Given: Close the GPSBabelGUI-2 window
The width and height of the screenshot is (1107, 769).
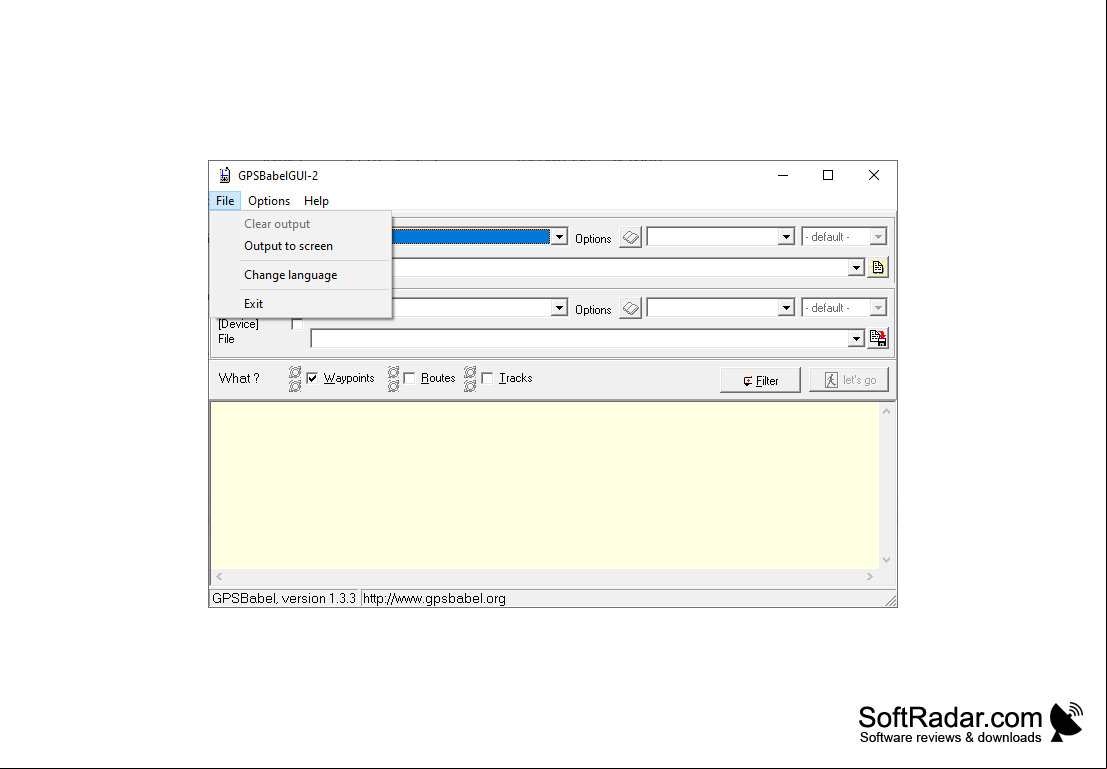Looking at the screenshot, I should point(873,175).
